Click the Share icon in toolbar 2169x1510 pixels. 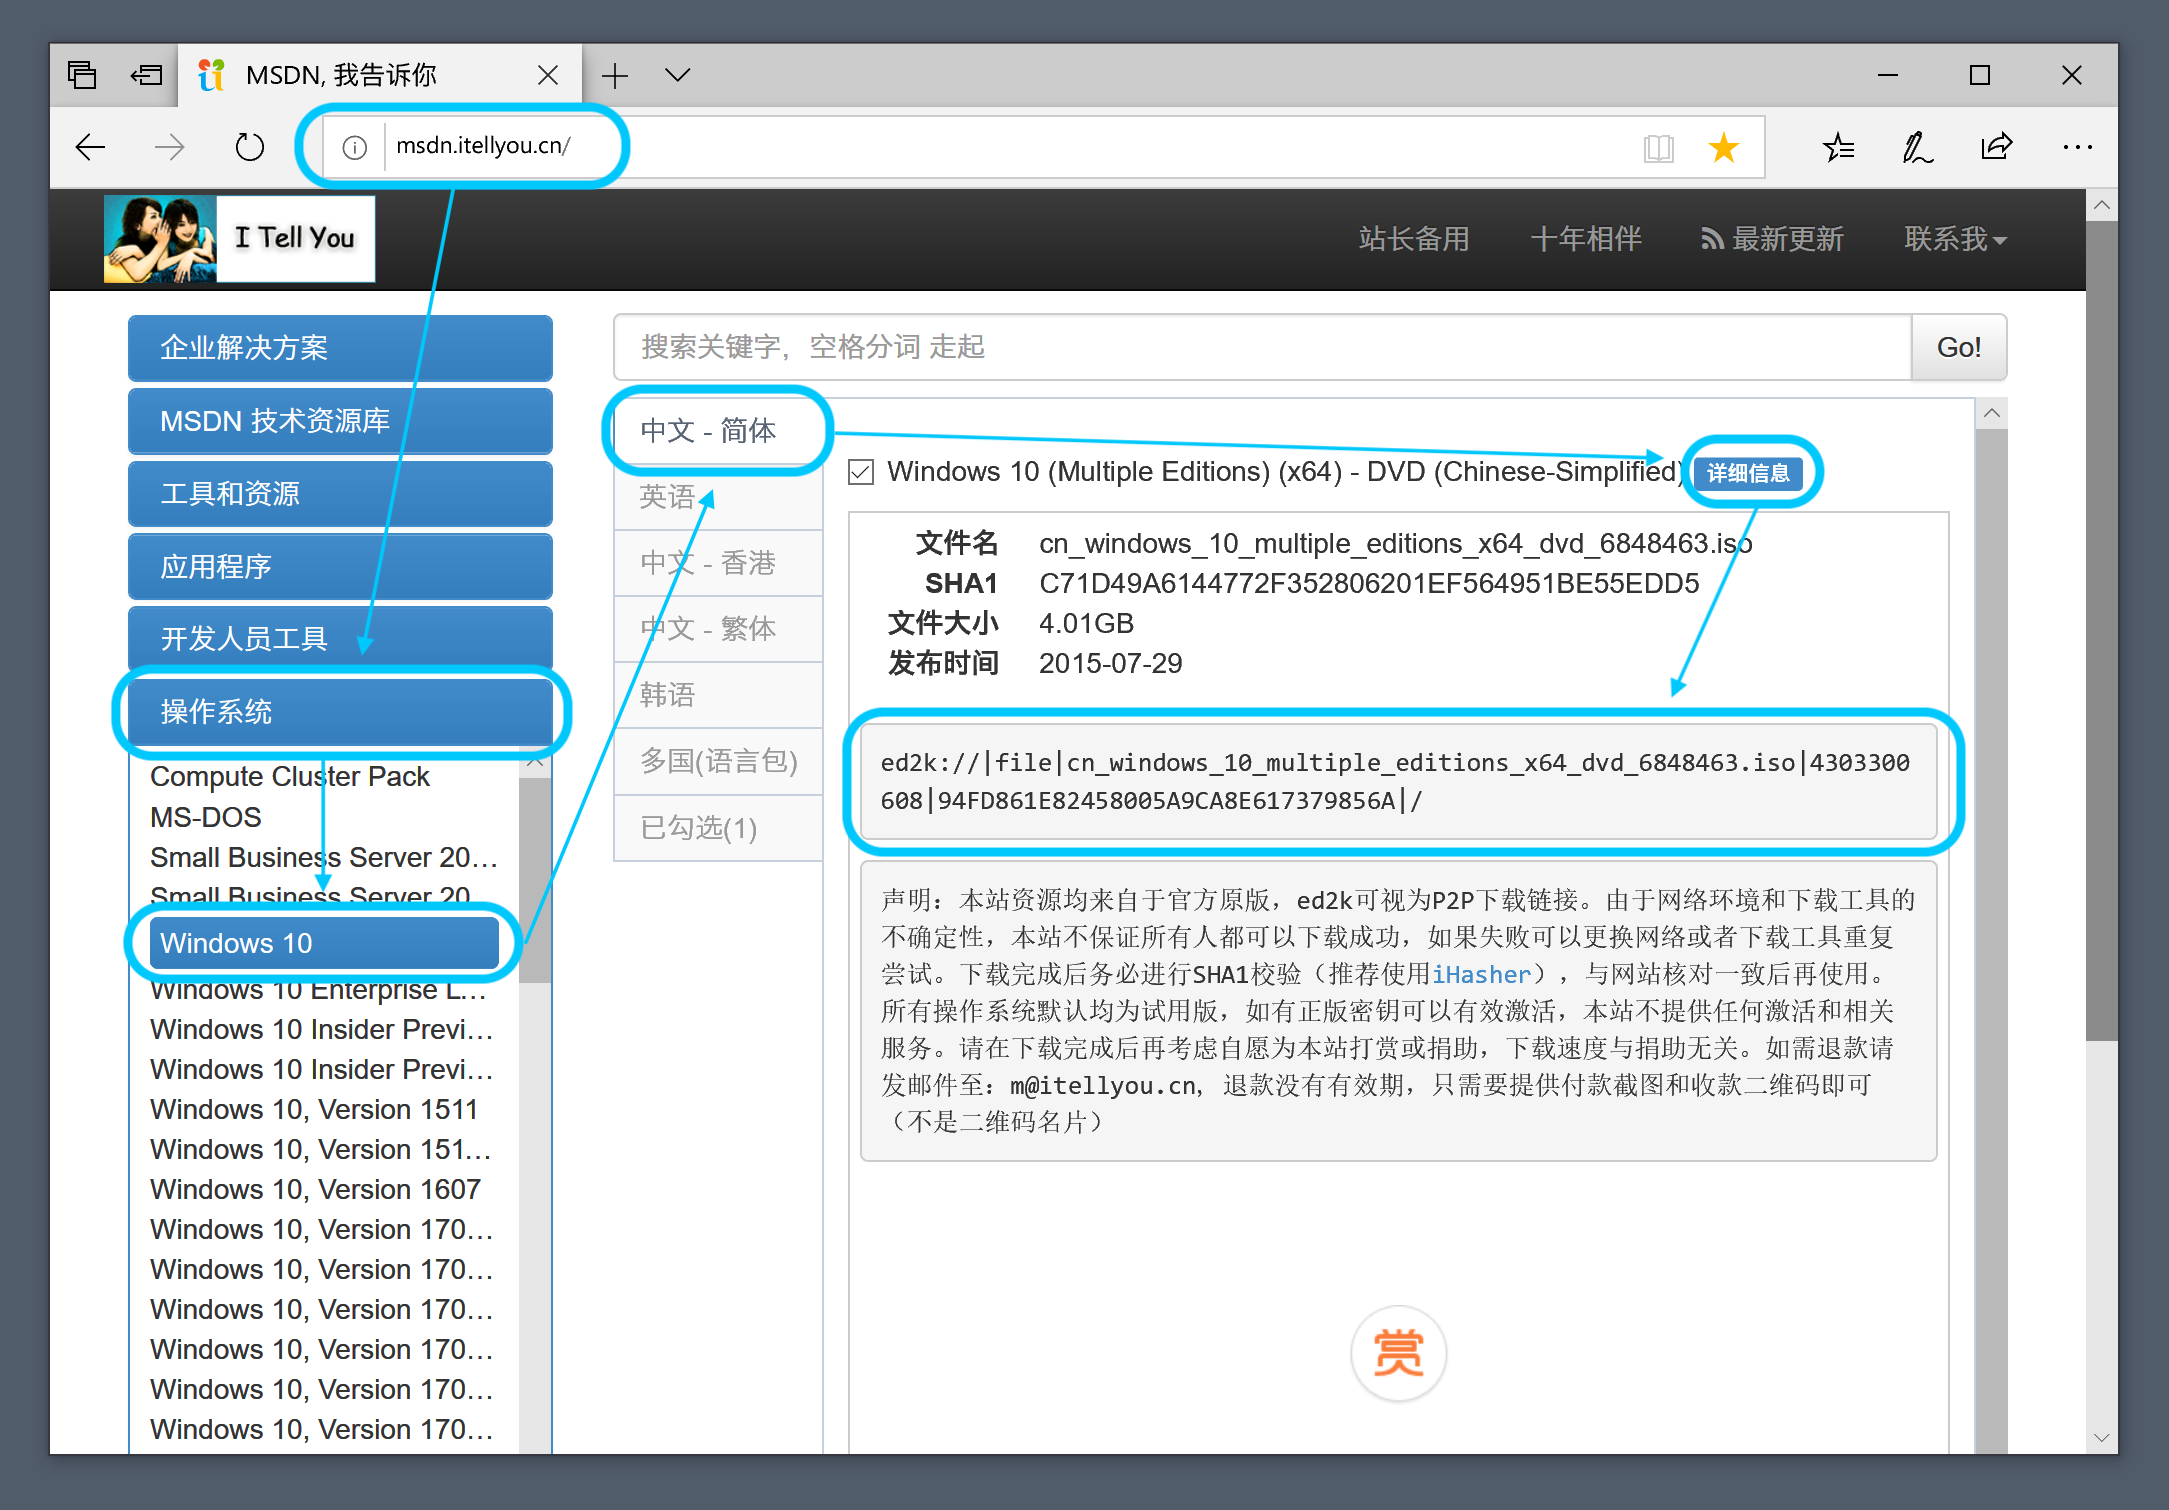point(1996,148)
